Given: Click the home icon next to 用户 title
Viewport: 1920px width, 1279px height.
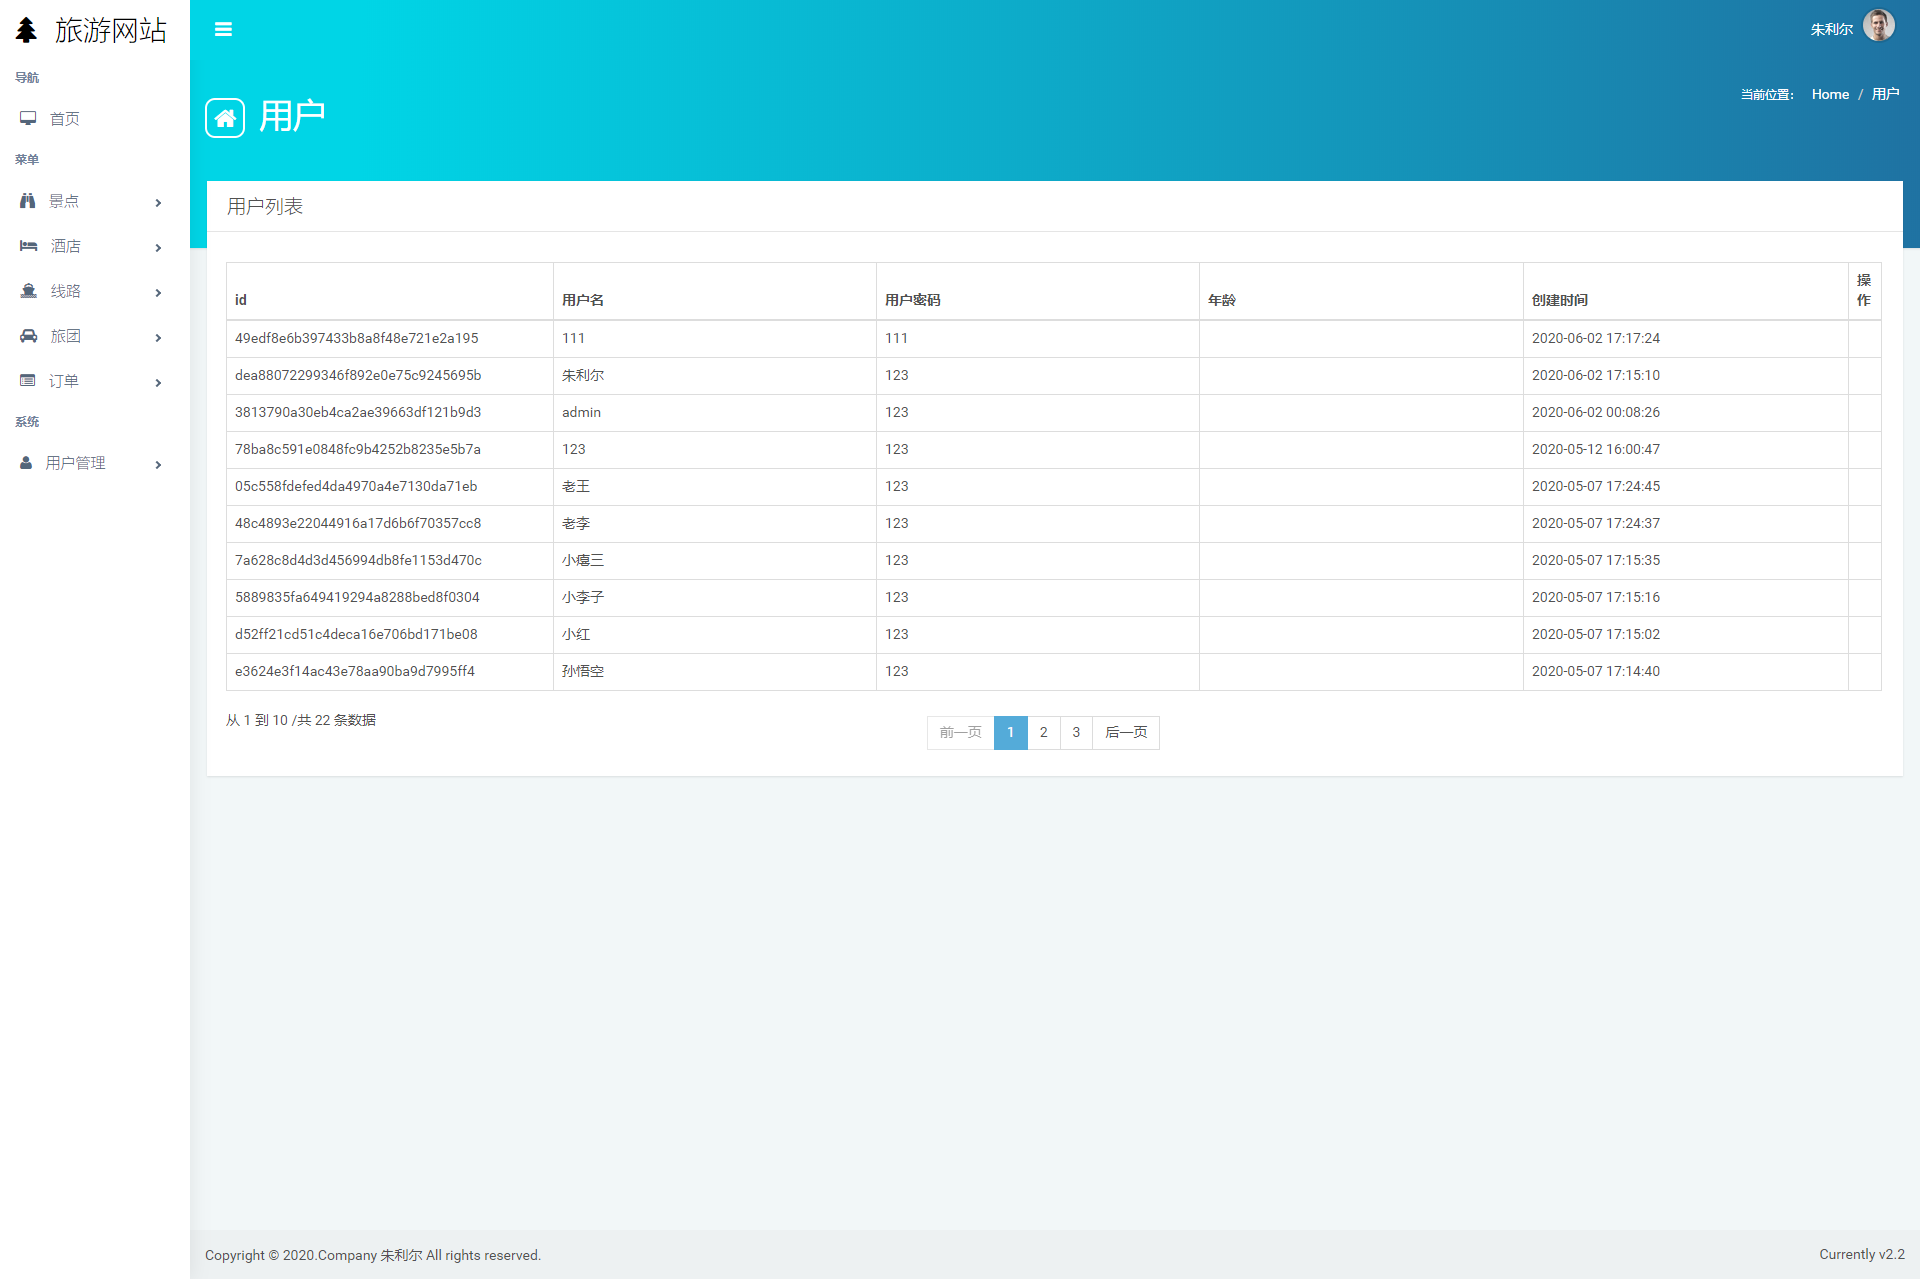Looking at the screenshot, I should (225, 118).
